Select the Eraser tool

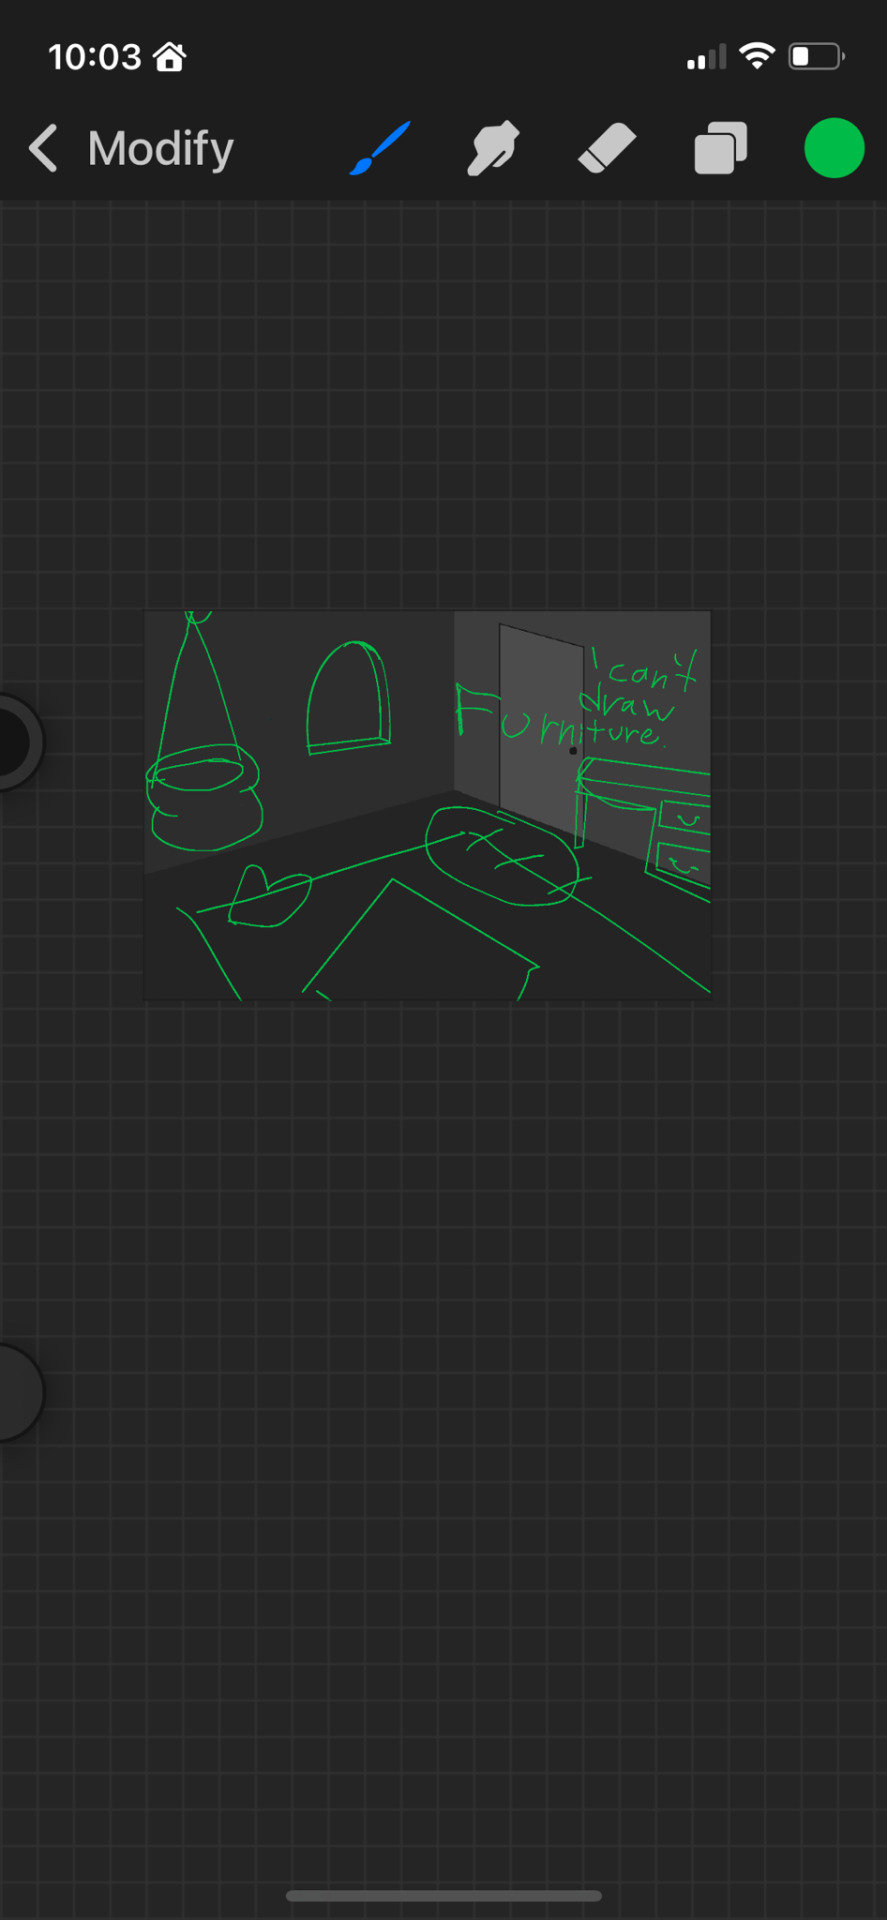[607, 148]
